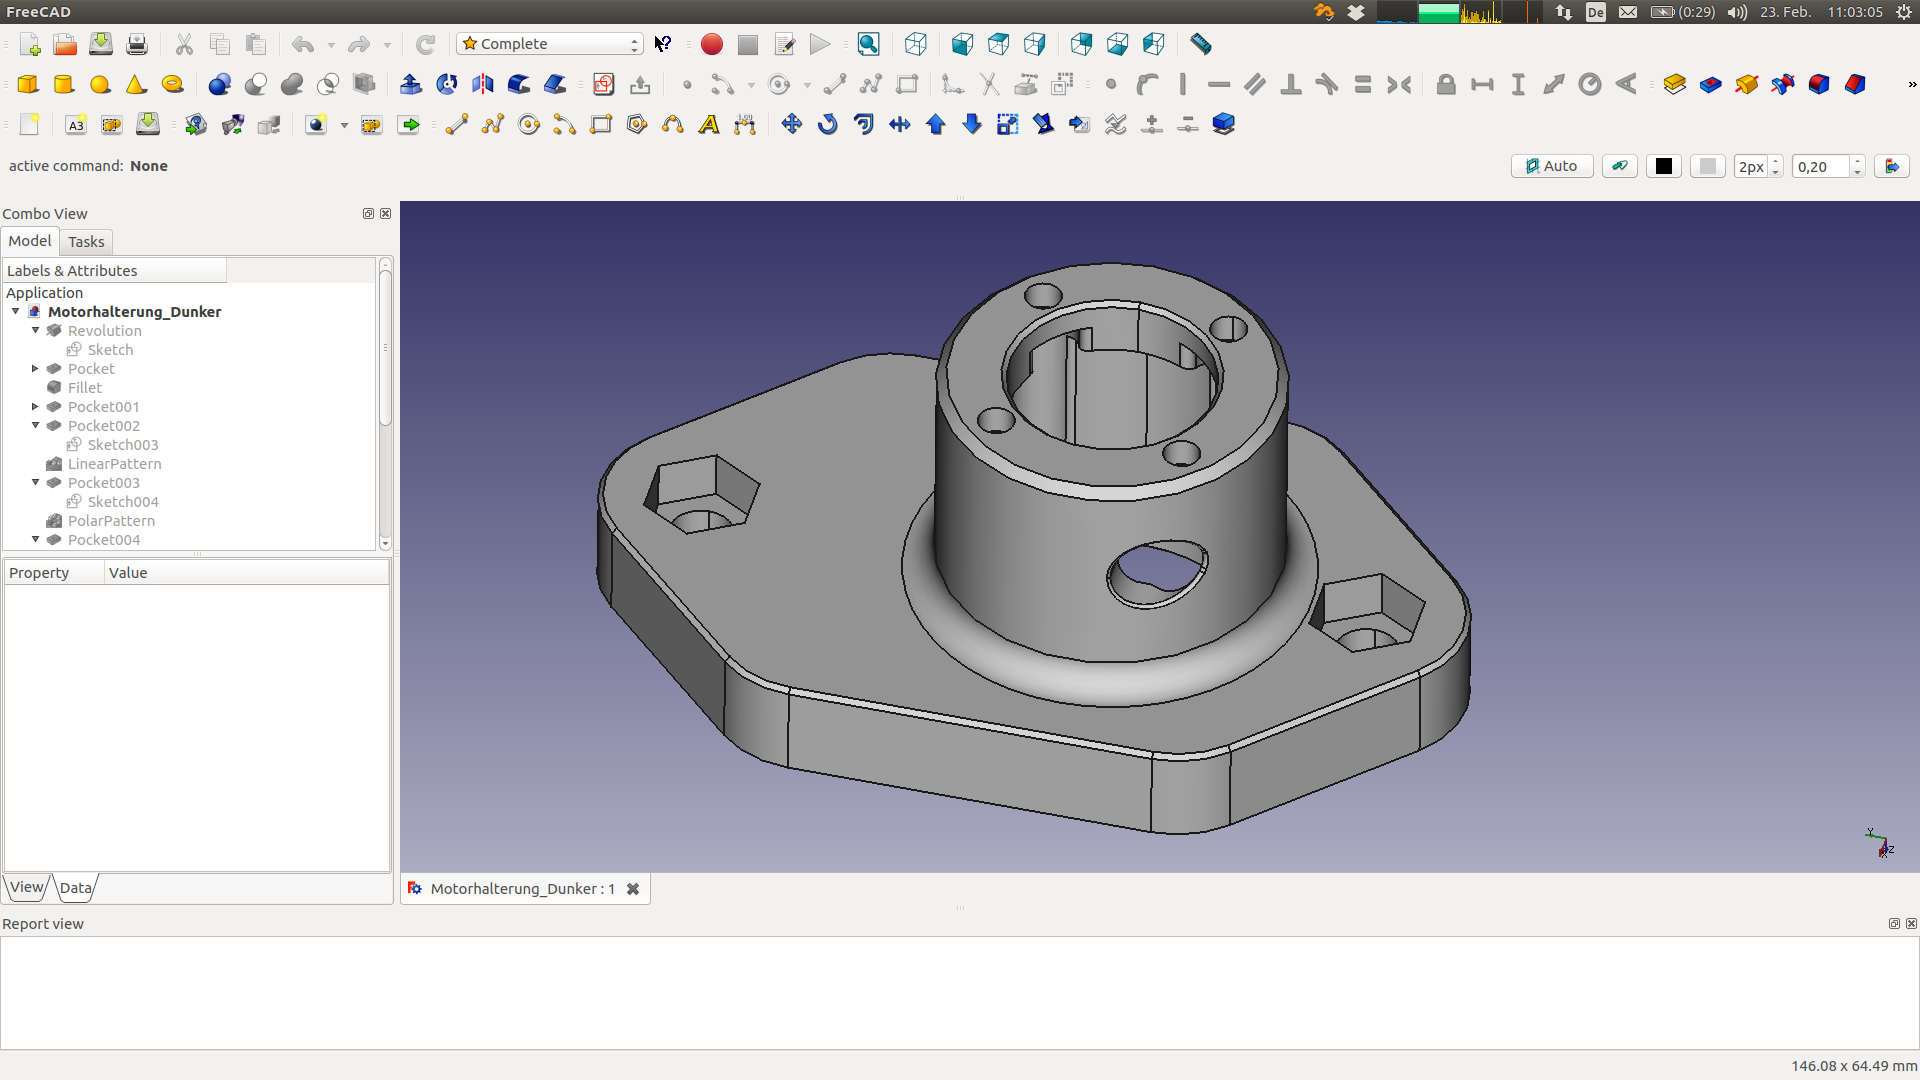
Task: Click the Part Design Pad icon
Action: pos(1674,84)
